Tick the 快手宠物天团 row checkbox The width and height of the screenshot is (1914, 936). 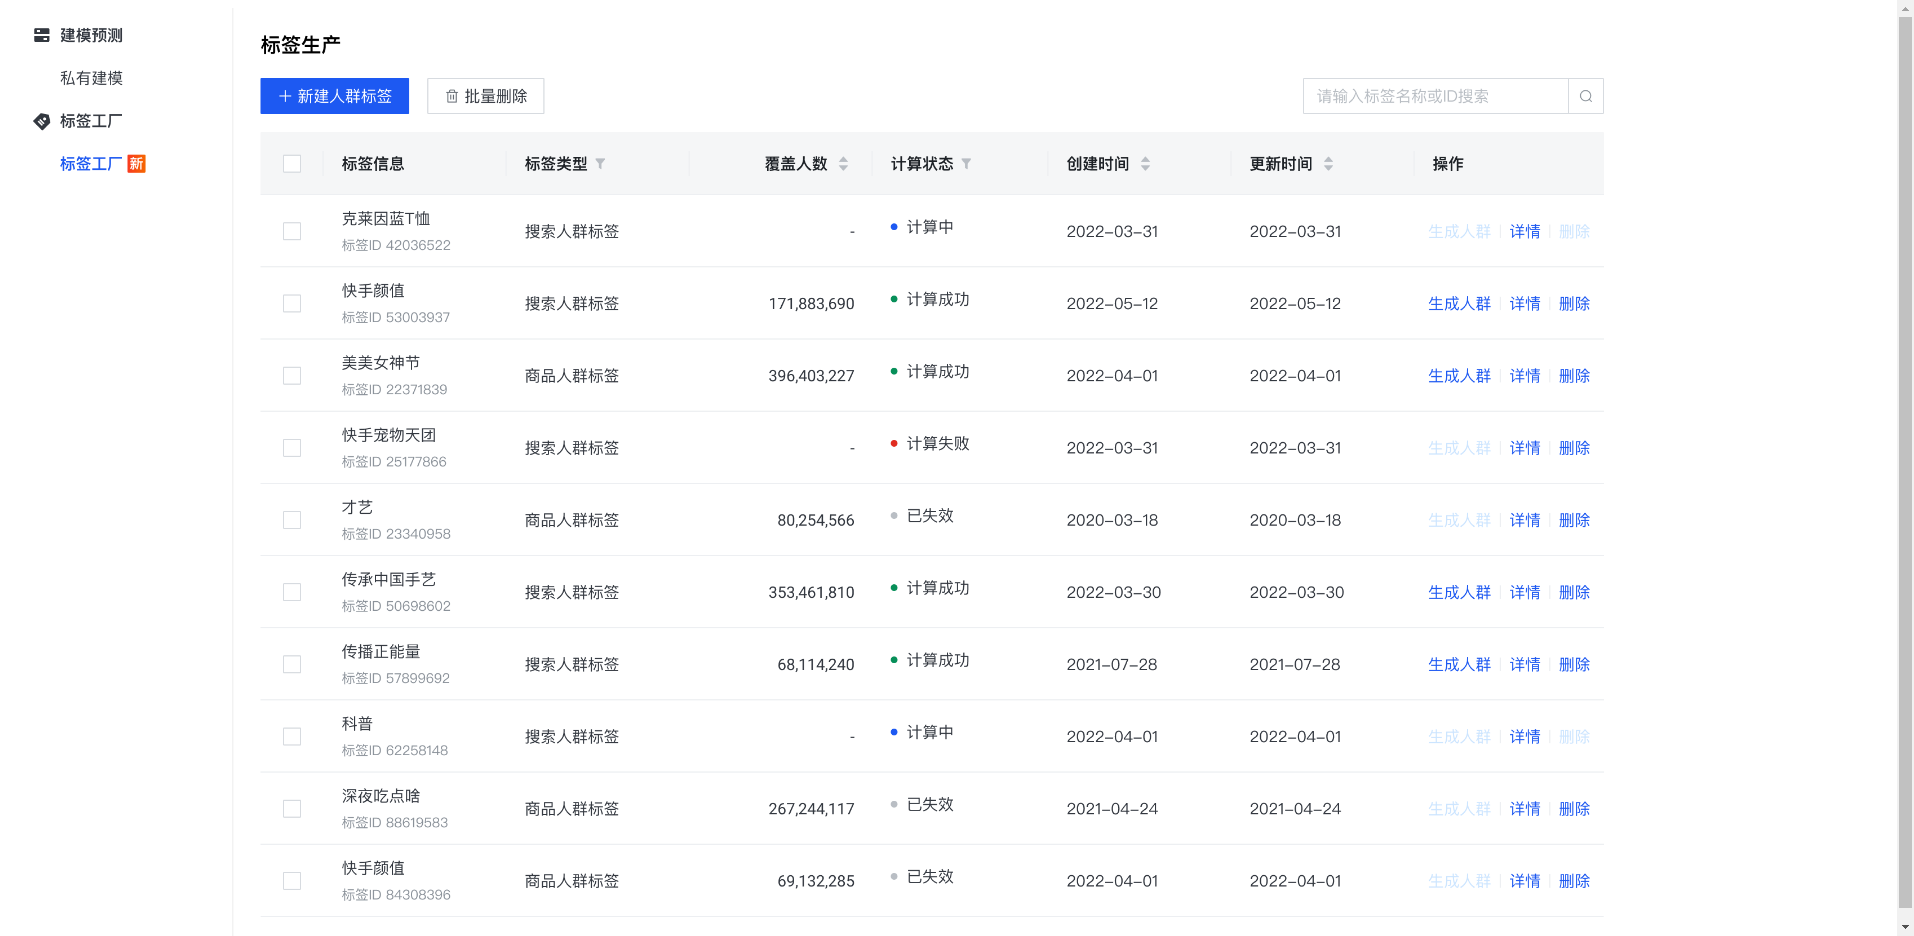point(292,448)
